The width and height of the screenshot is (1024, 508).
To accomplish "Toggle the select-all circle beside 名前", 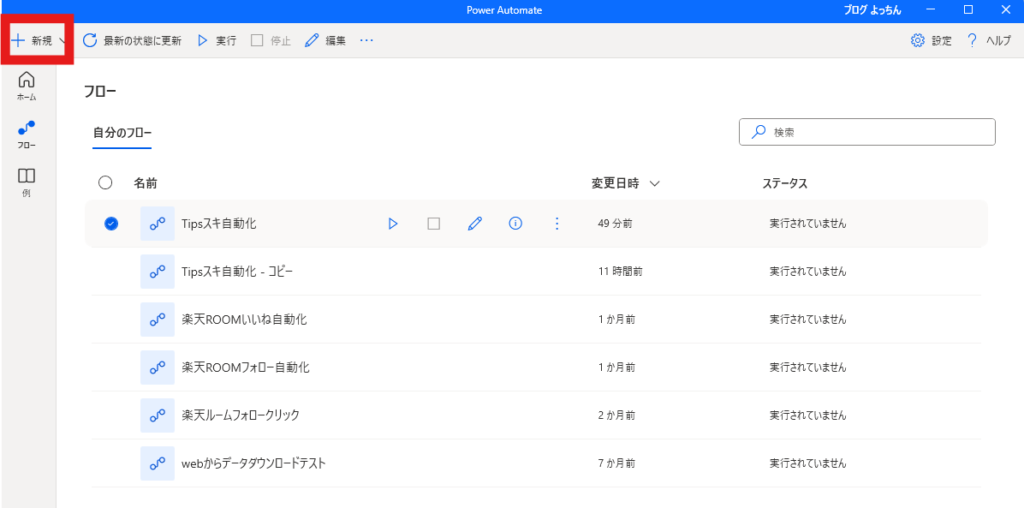I will [105, 183].
